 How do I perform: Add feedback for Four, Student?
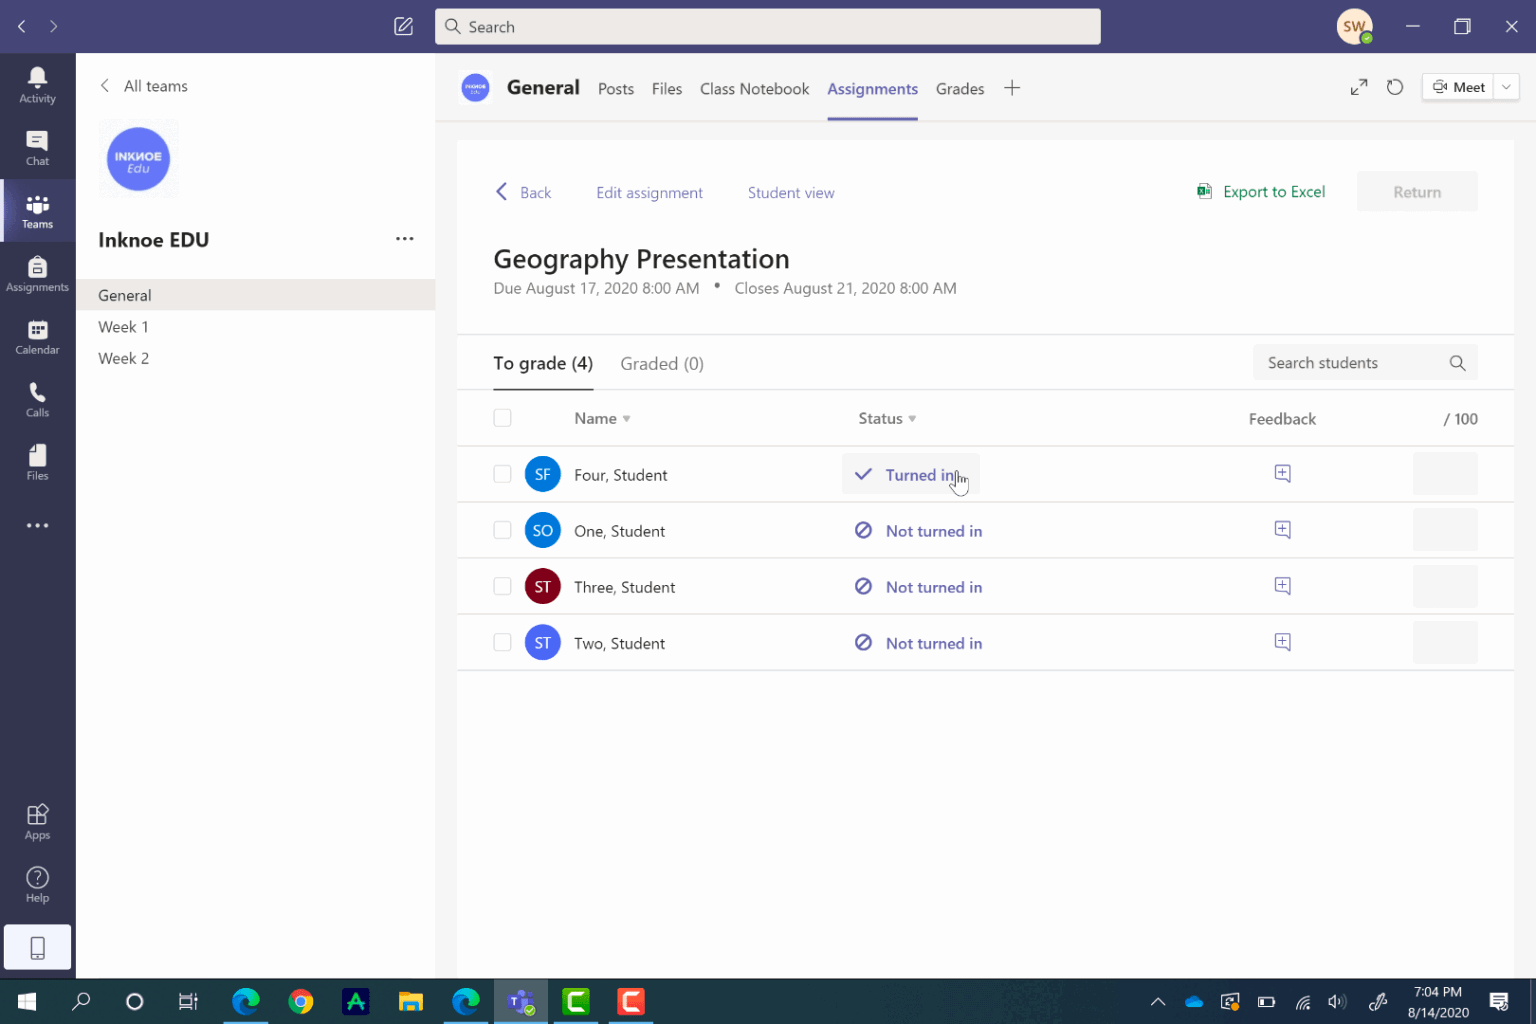point(1282,473)
